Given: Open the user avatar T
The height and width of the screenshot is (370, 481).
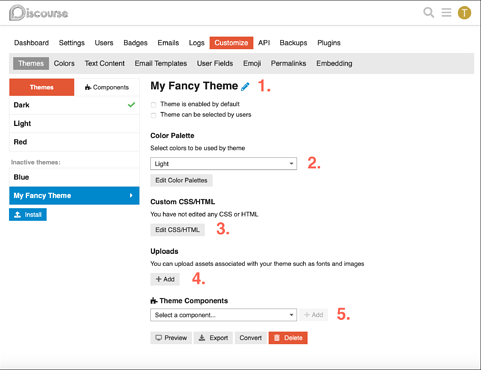Looking at the screenshot, I should pyautogui.click(x=464, y=13).
